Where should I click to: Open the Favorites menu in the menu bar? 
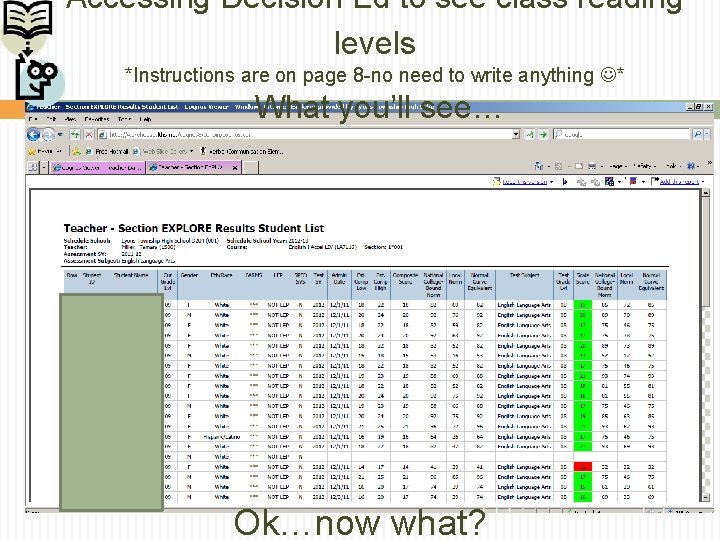coord(97,119)
